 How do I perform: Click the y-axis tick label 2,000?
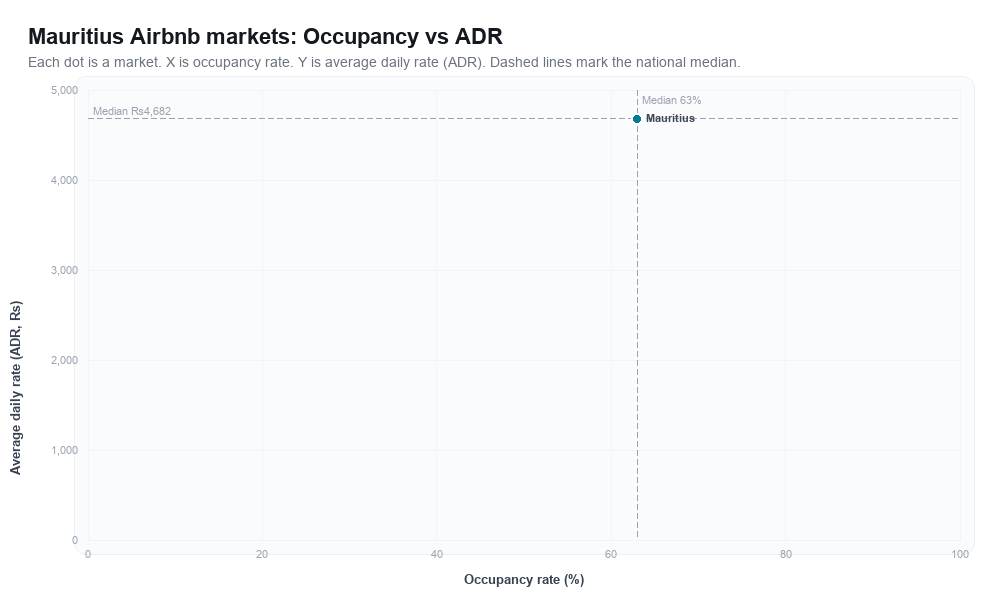point(64,360)
